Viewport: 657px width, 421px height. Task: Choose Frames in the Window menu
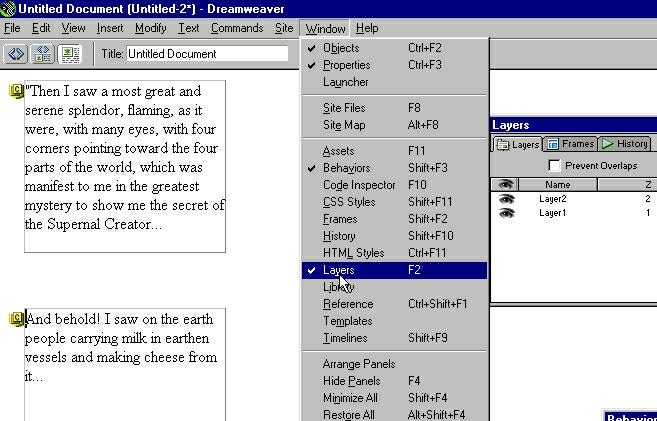tap(394, 219)
